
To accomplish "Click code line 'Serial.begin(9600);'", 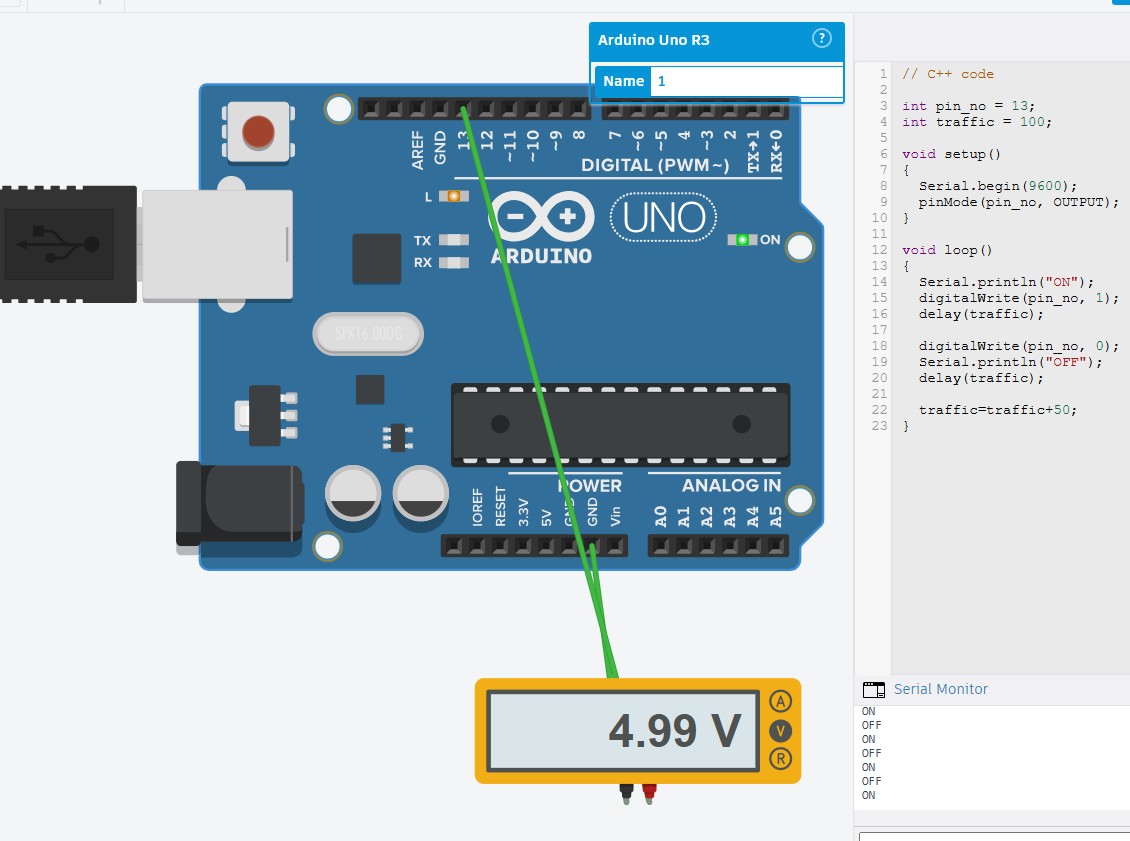I will click(997, 186).
